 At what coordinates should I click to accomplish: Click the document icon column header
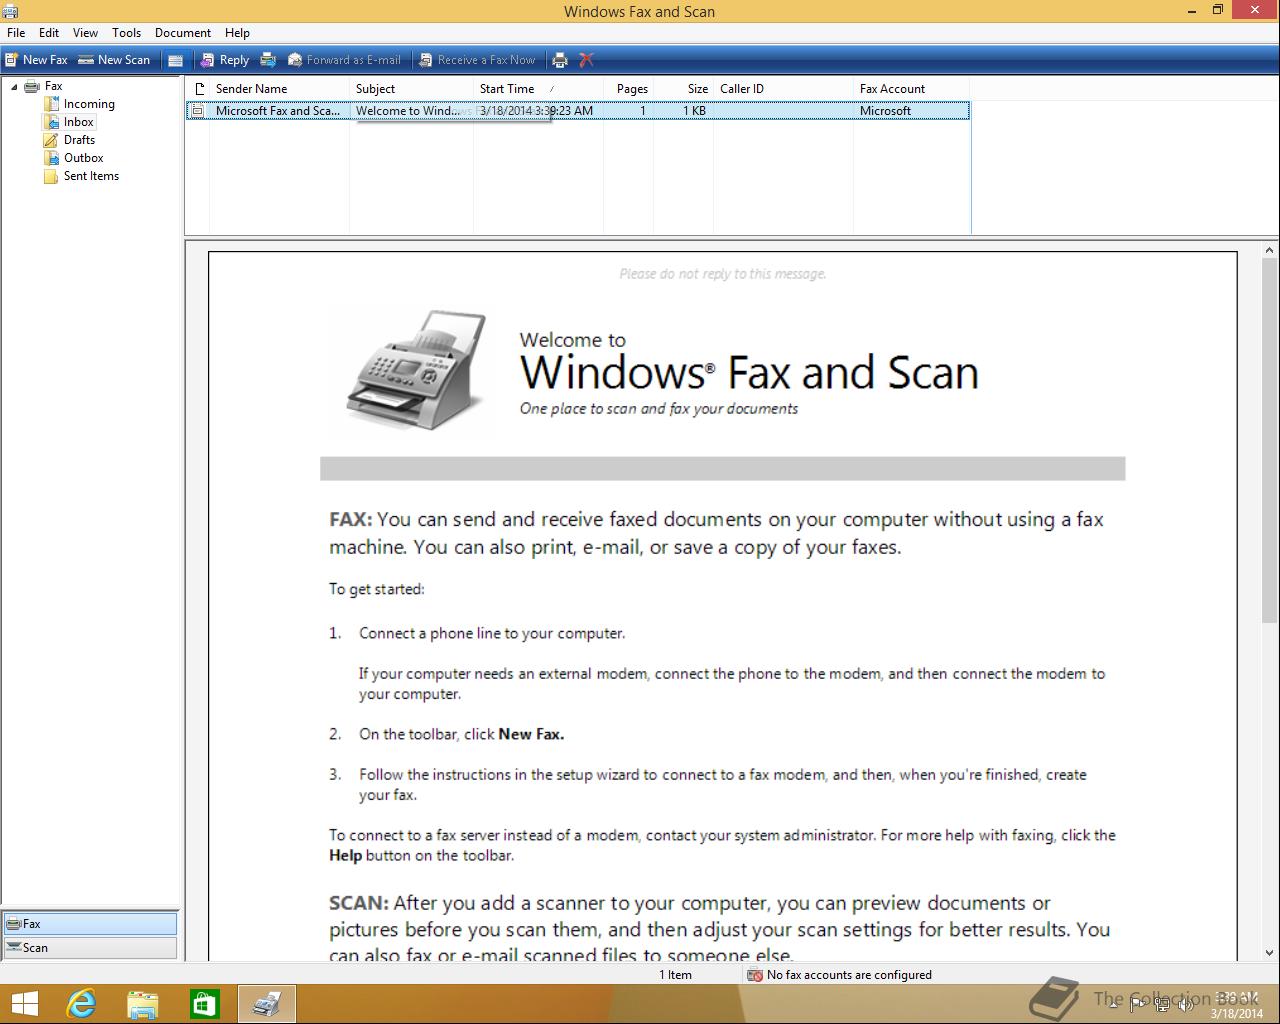(x=198, y=89)
